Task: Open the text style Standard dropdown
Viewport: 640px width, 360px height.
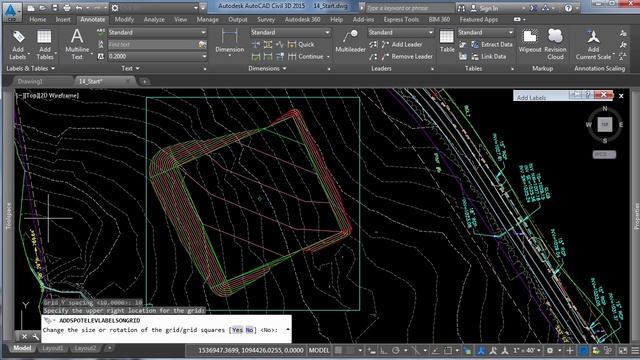Action: click(157, 32)
